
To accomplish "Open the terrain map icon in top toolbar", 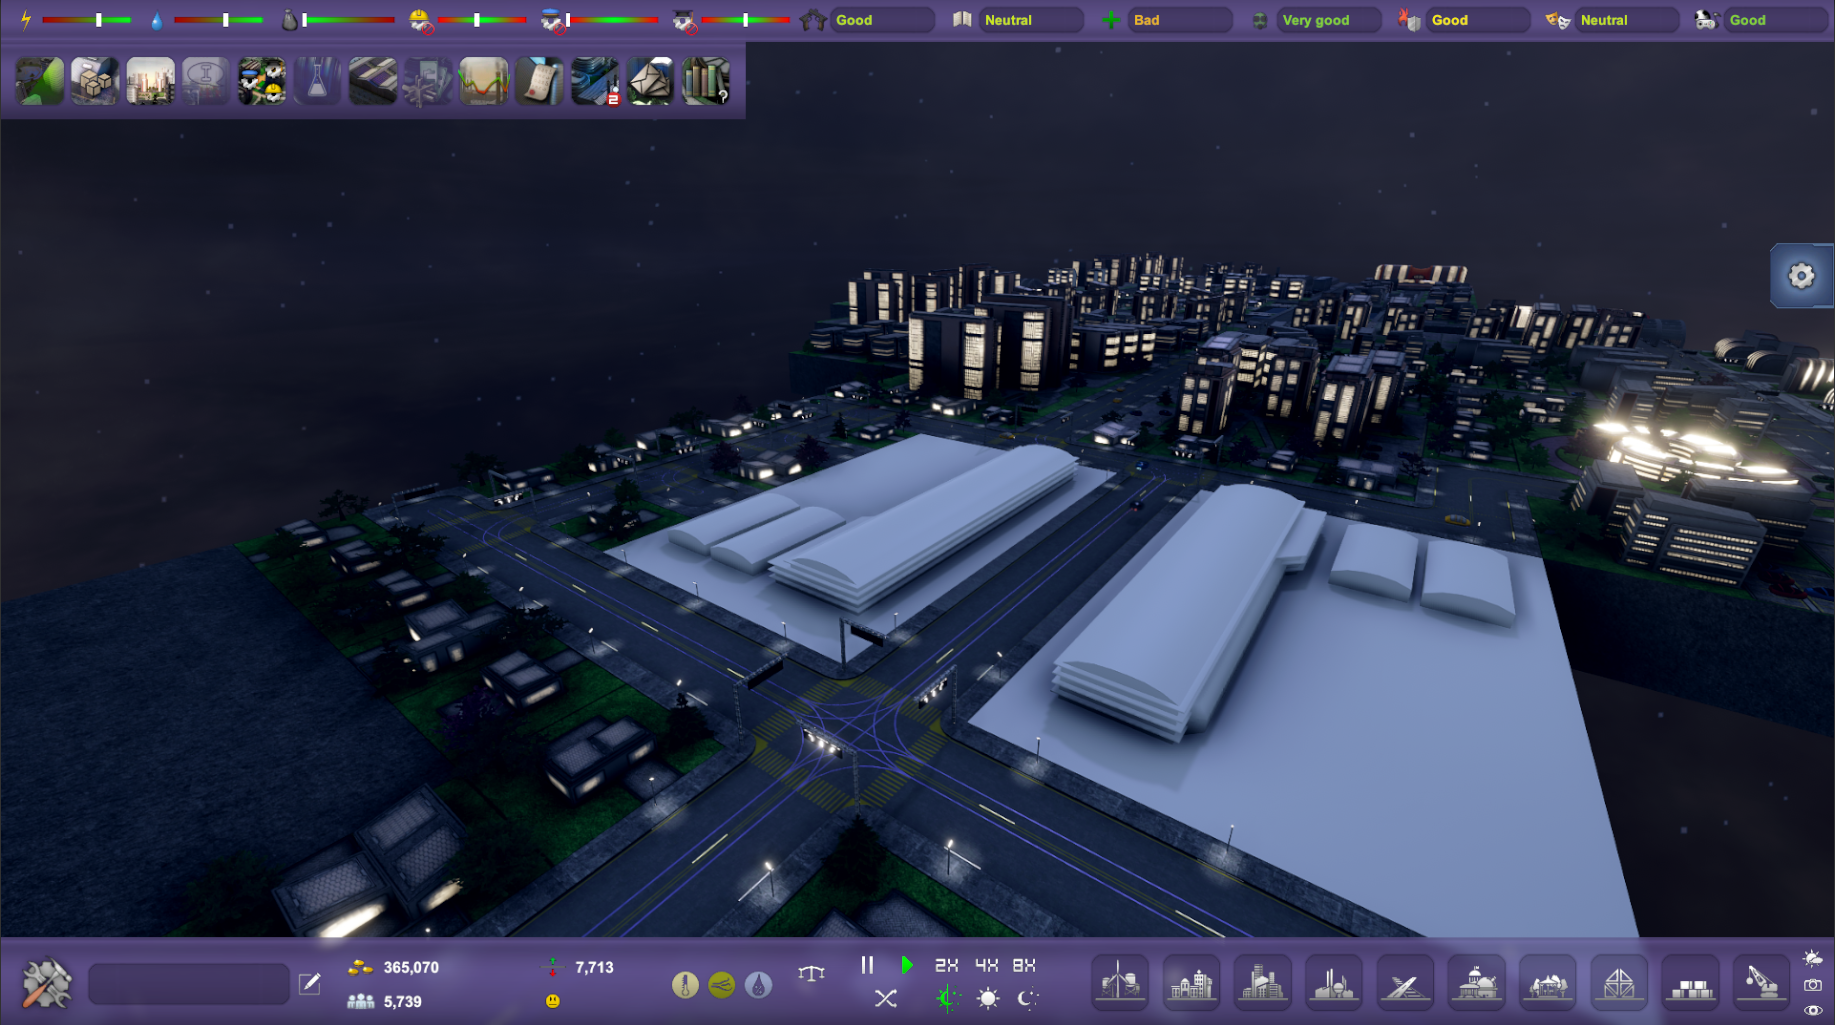I will point(40,81).
